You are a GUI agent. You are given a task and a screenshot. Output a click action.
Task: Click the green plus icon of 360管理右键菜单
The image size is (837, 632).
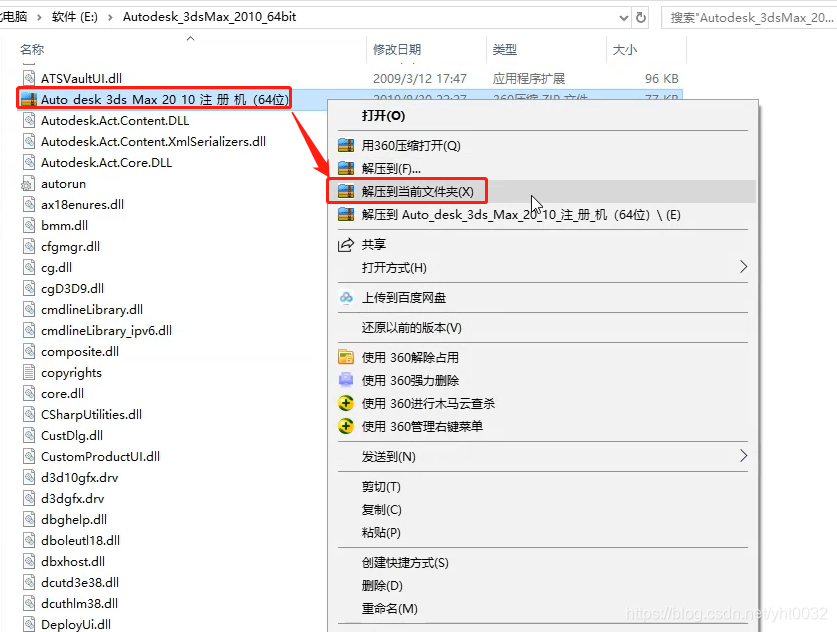click(x=346, y=426)
